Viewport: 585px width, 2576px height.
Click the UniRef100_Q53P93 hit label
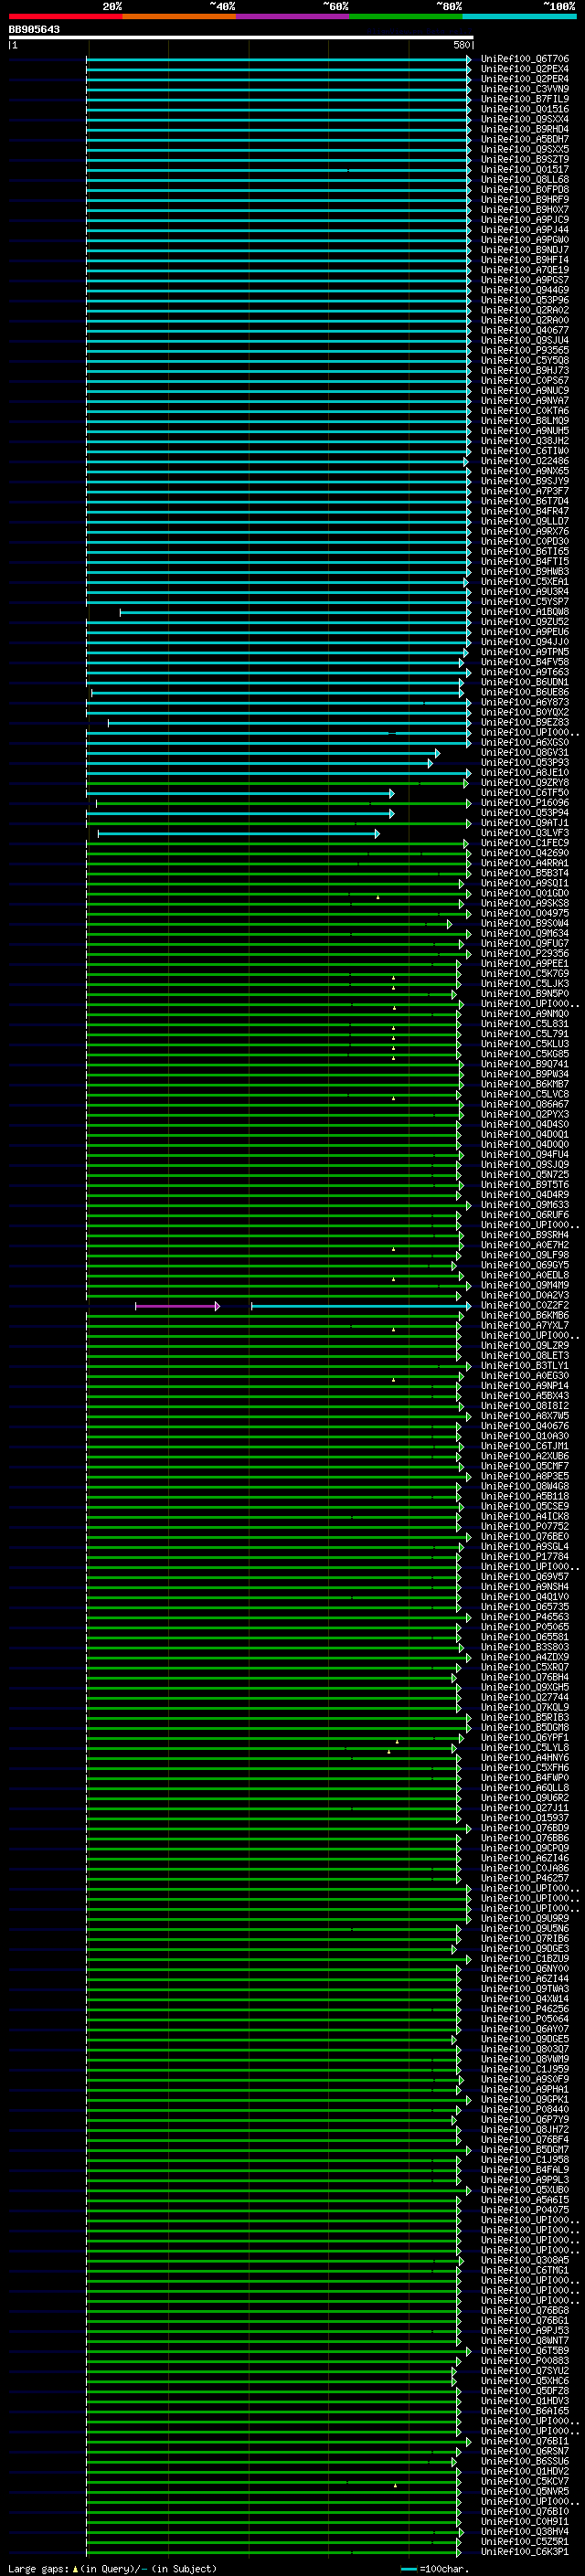pos(524,763)
